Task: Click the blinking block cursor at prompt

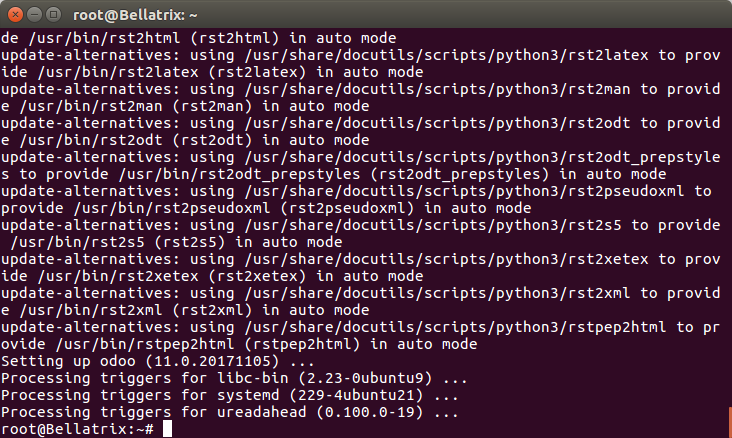Action: click(167, 429)
